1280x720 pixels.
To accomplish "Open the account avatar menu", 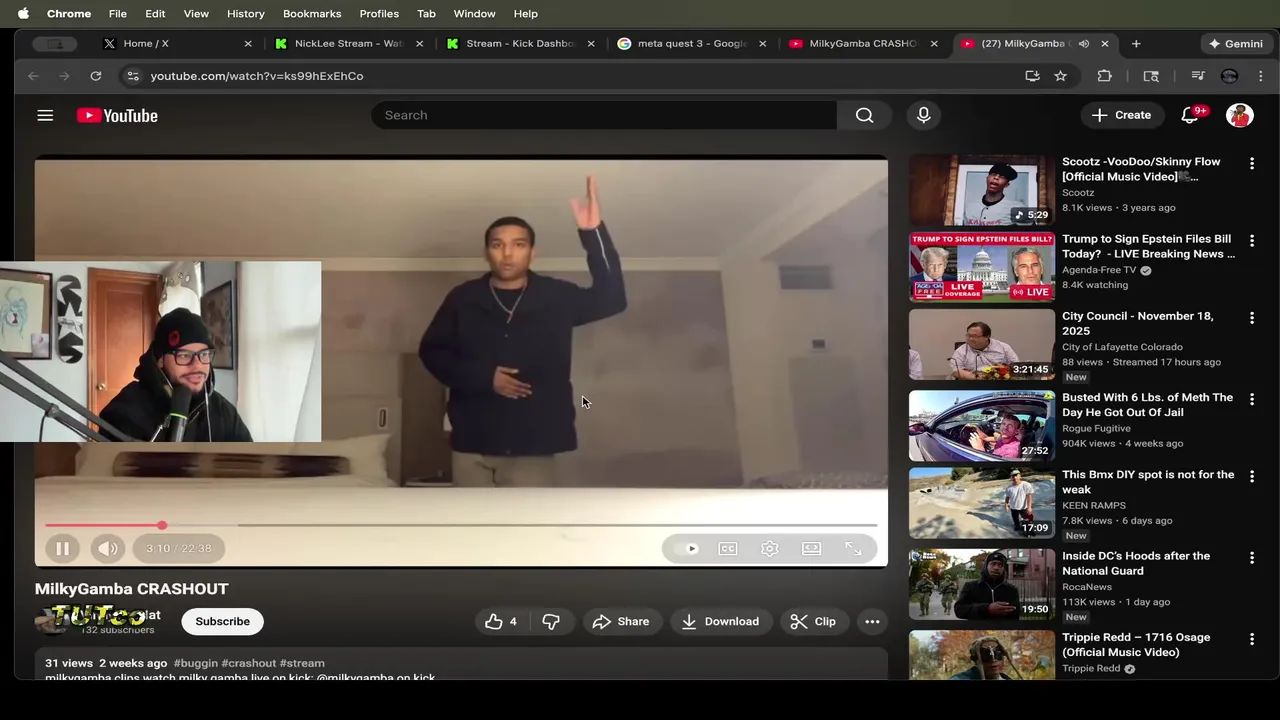I will (x=1240, y=115).
